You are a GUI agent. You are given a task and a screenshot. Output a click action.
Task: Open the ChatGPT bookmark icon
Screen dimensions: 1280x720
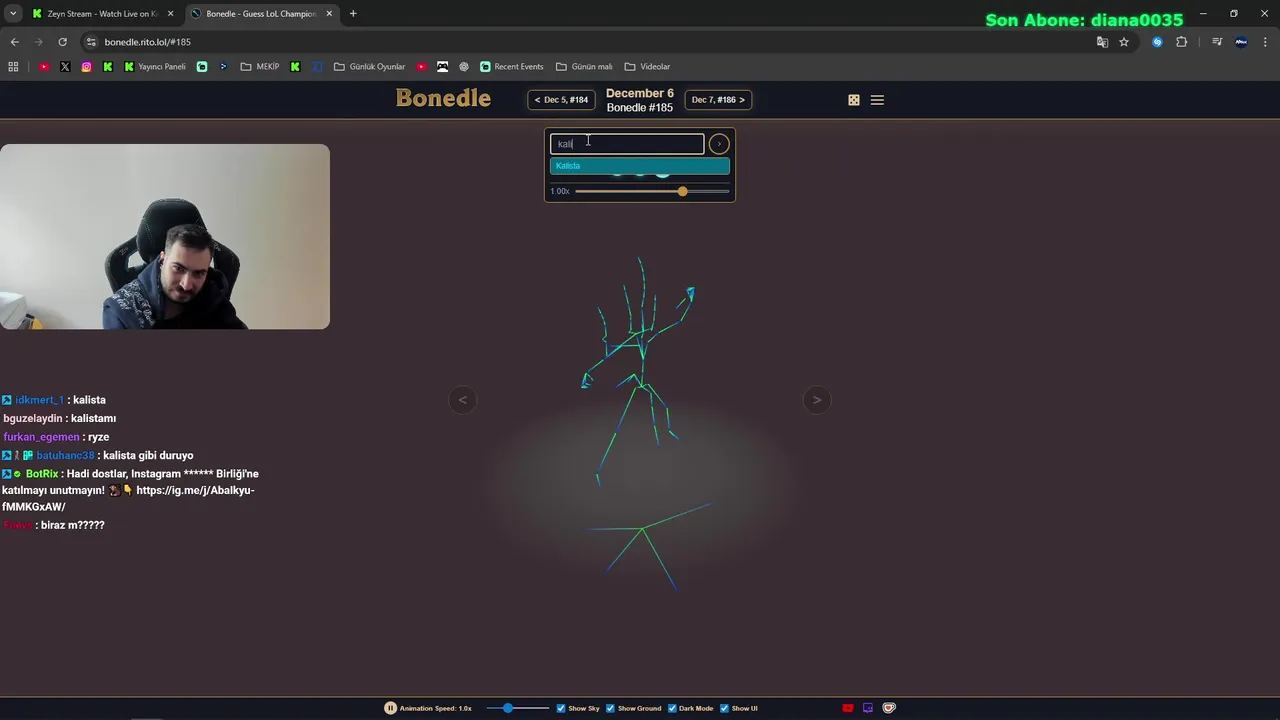coord(464,67)
